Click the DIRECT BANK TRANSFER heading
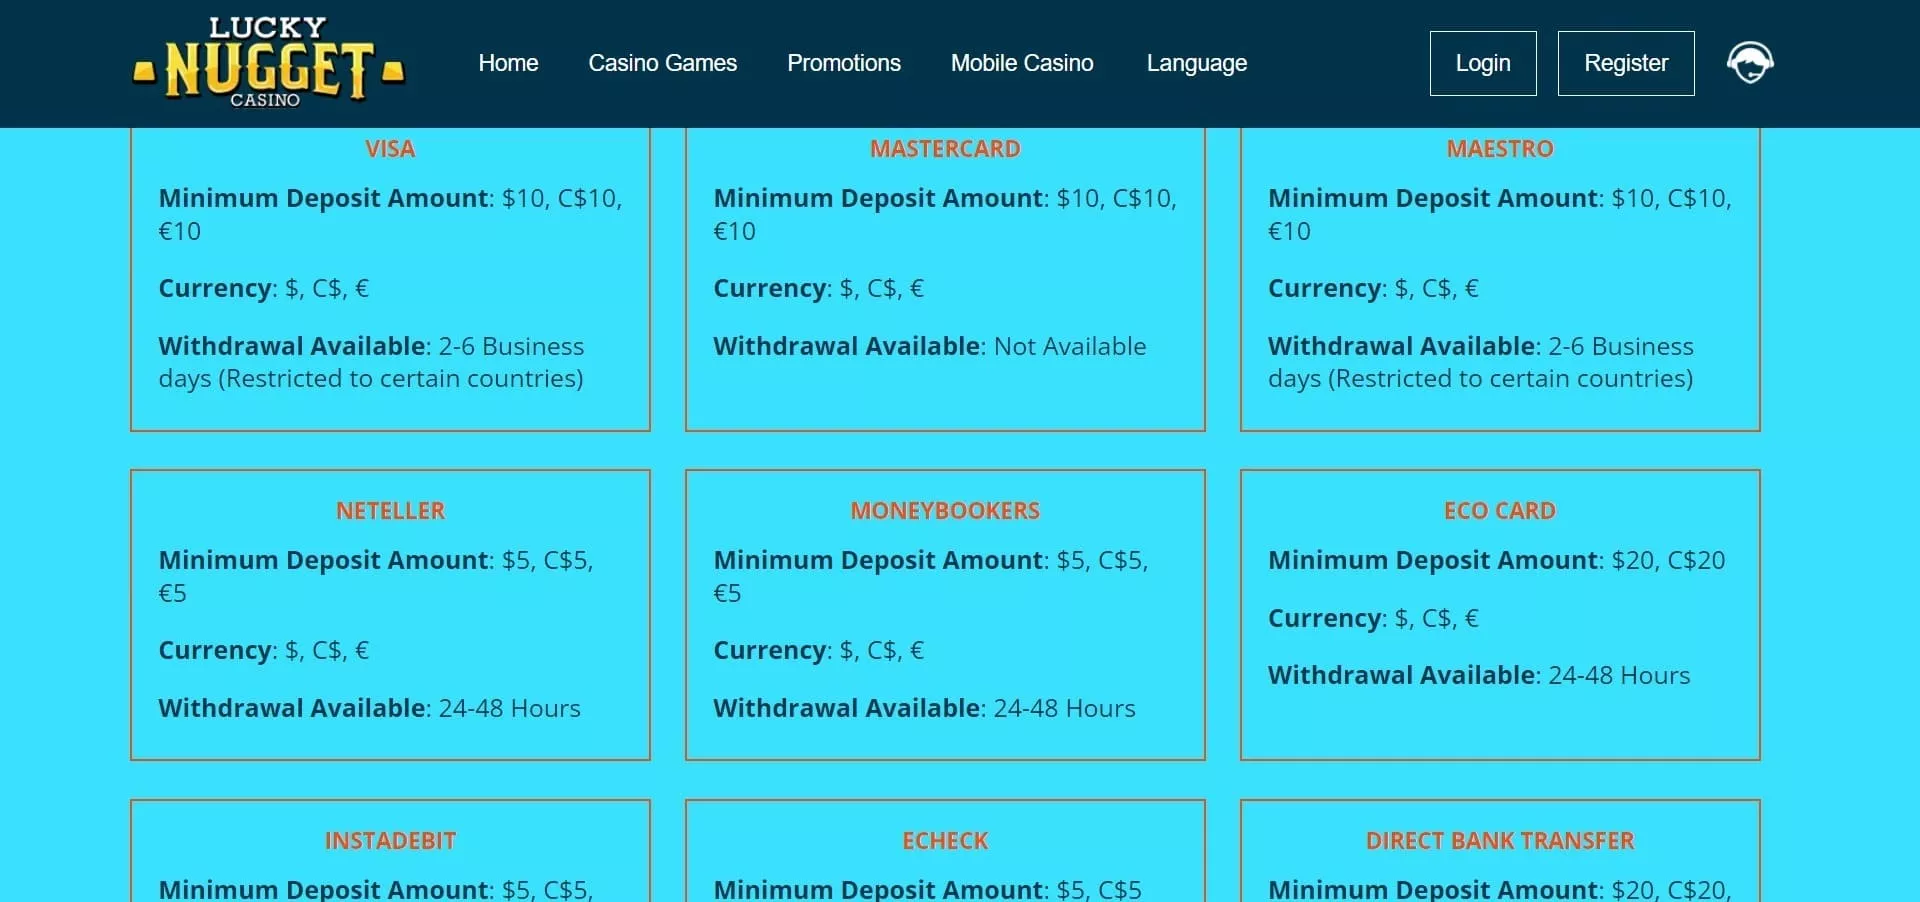The height and width of the screenshot is (902, 1920). pyautogui.click(x=1499, y=841)
